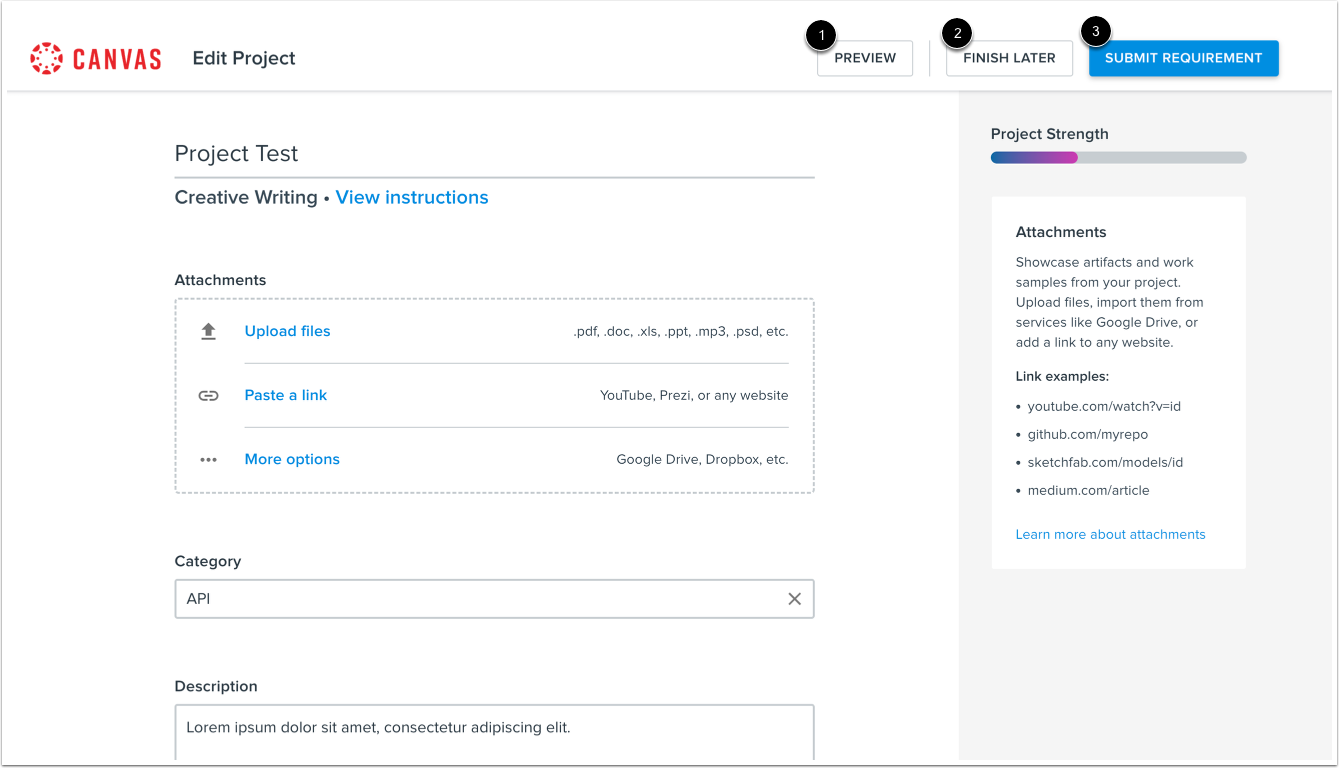Viewport: 1339px width, 768px height.
Task: Click the number 2 annotation badge
Action: click(x=958, y=34)
